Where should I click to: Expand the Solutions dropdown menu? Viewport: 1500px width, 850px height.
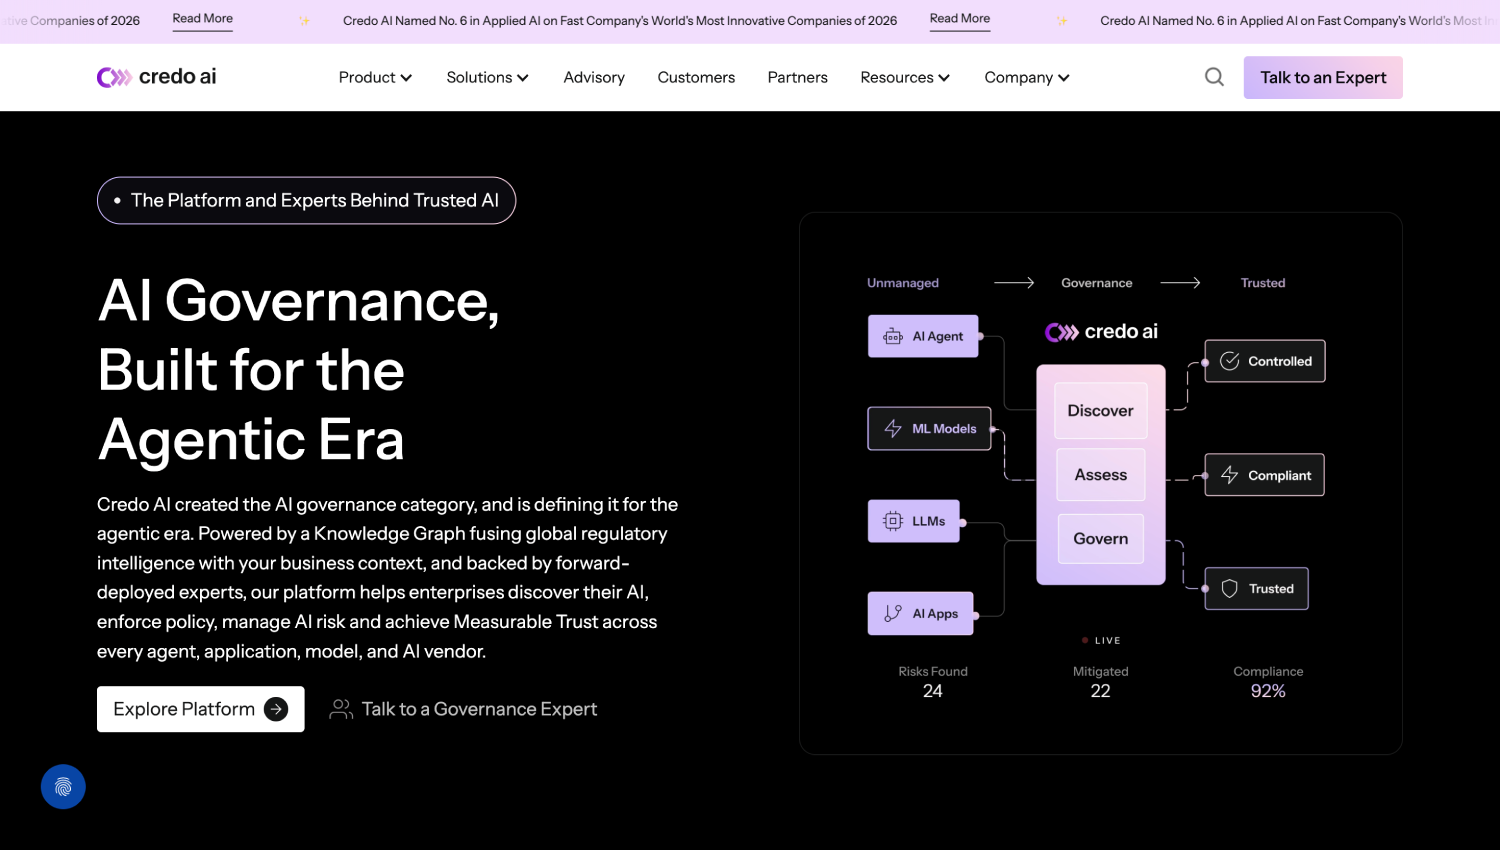[x=487, y=77]
